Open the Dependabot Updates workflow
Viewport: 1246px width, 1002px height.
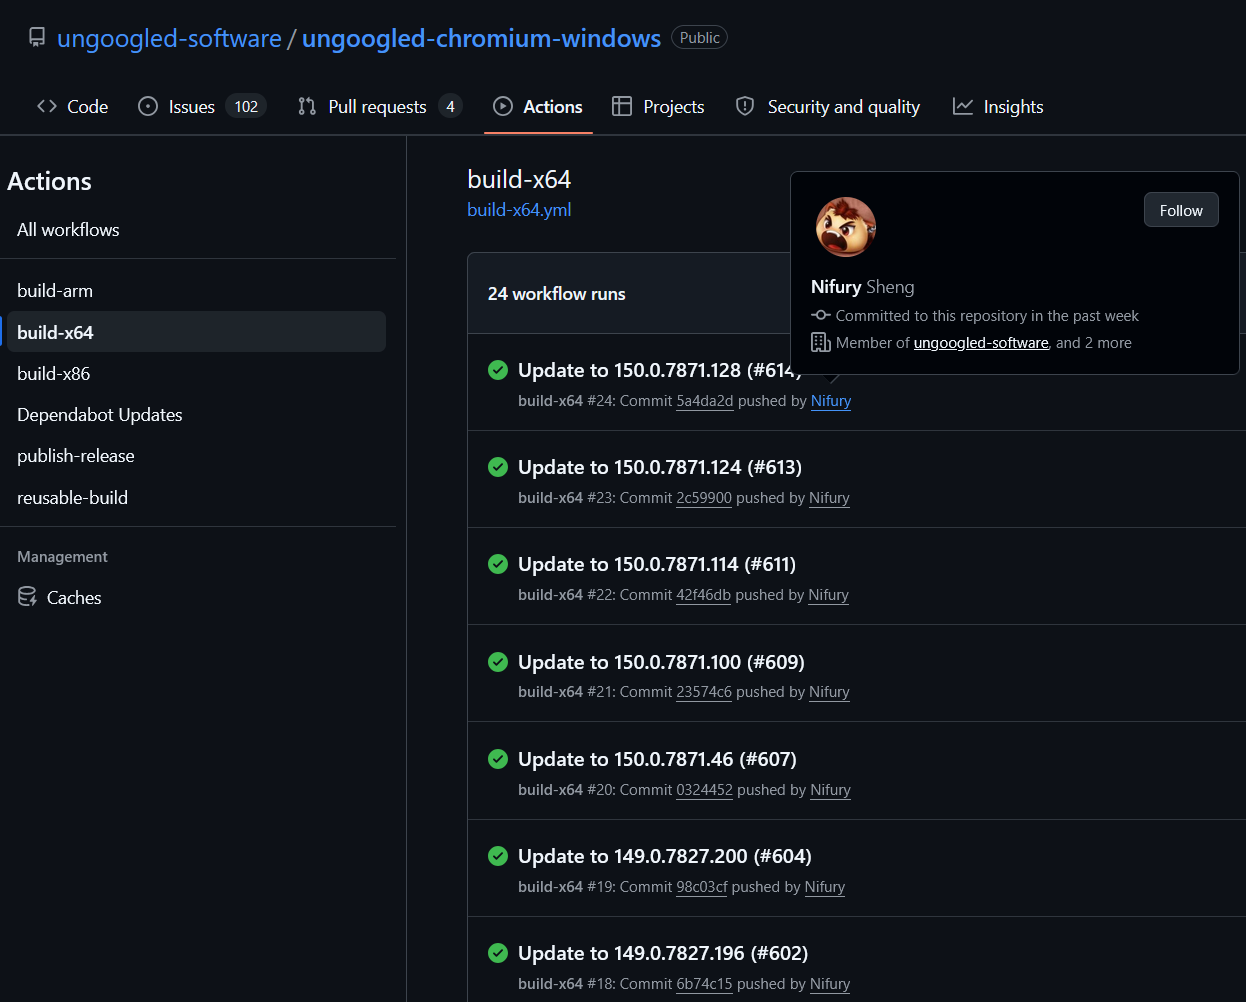click(x=100, y=414)
